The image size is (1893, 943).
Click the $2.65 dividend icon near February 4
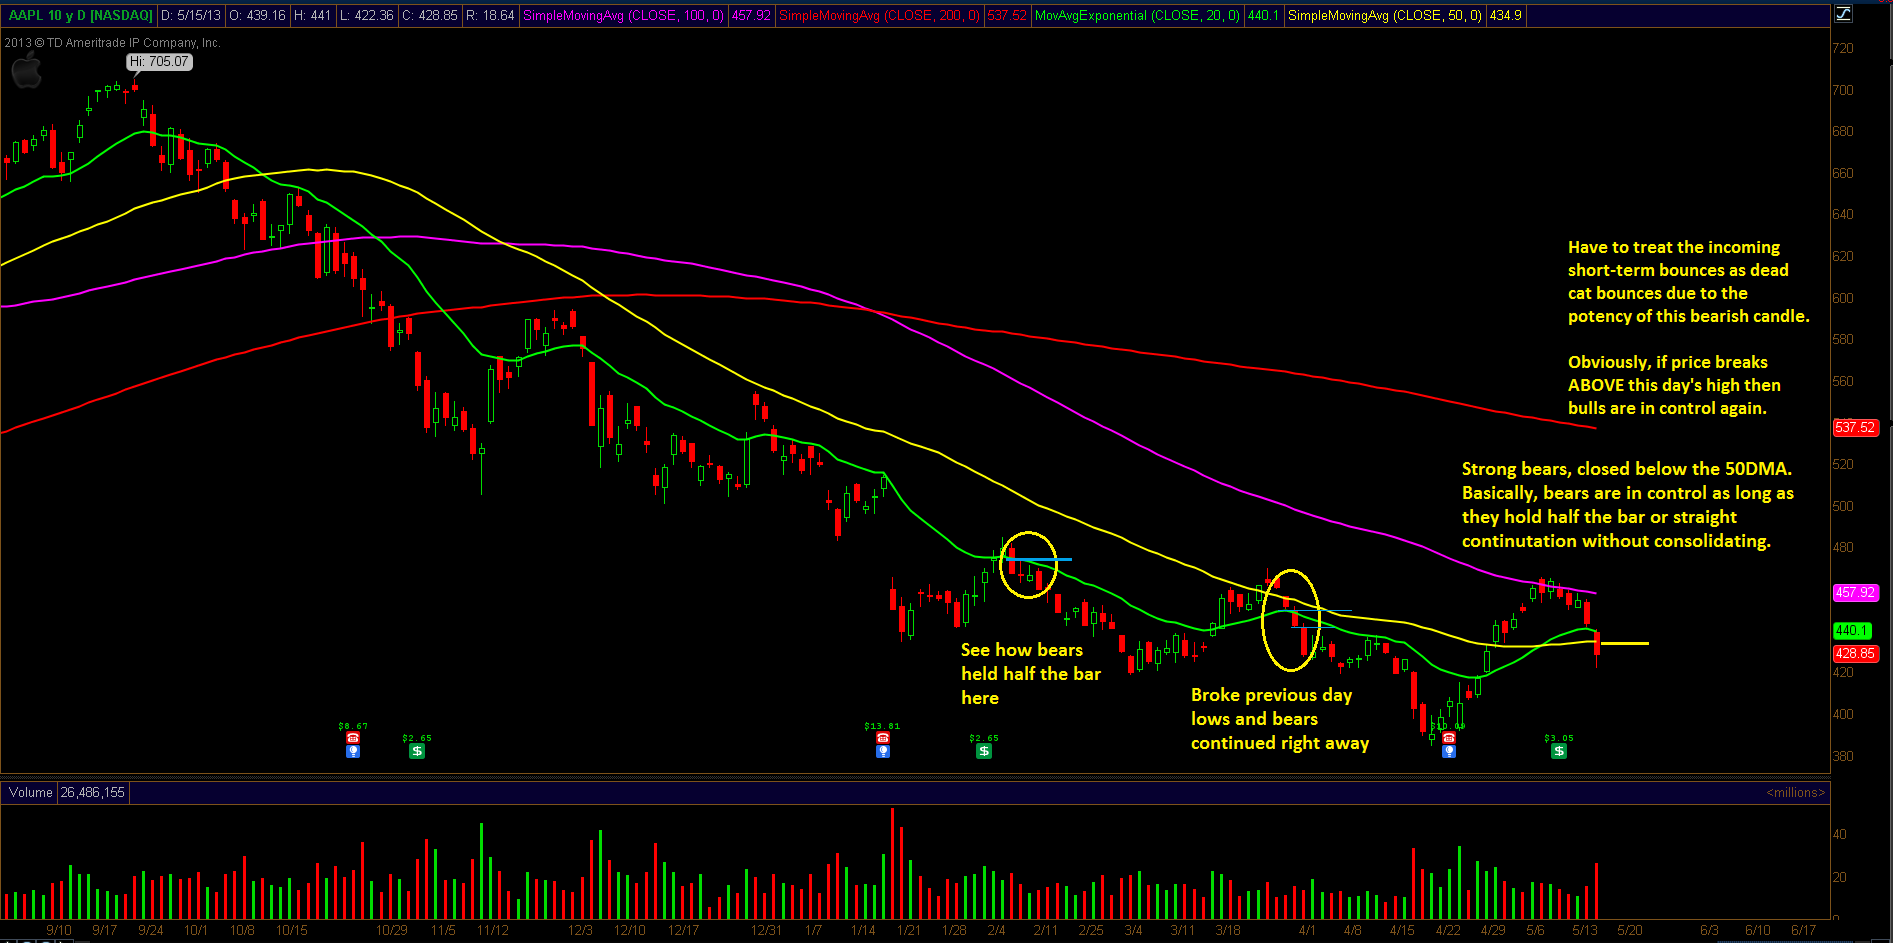click(984, 751)
